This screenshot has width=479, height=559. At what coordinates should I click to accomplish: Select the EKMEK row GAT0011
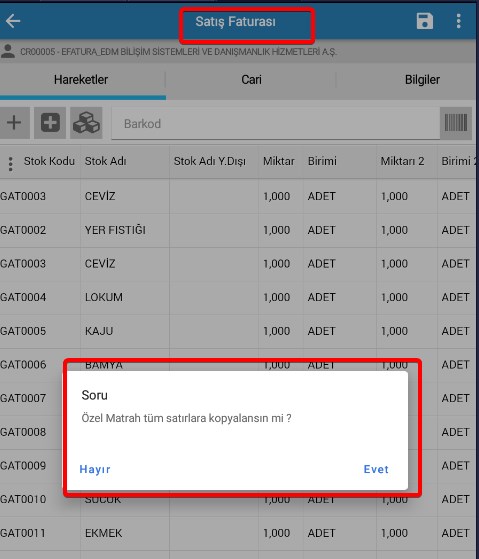(240, 533)
